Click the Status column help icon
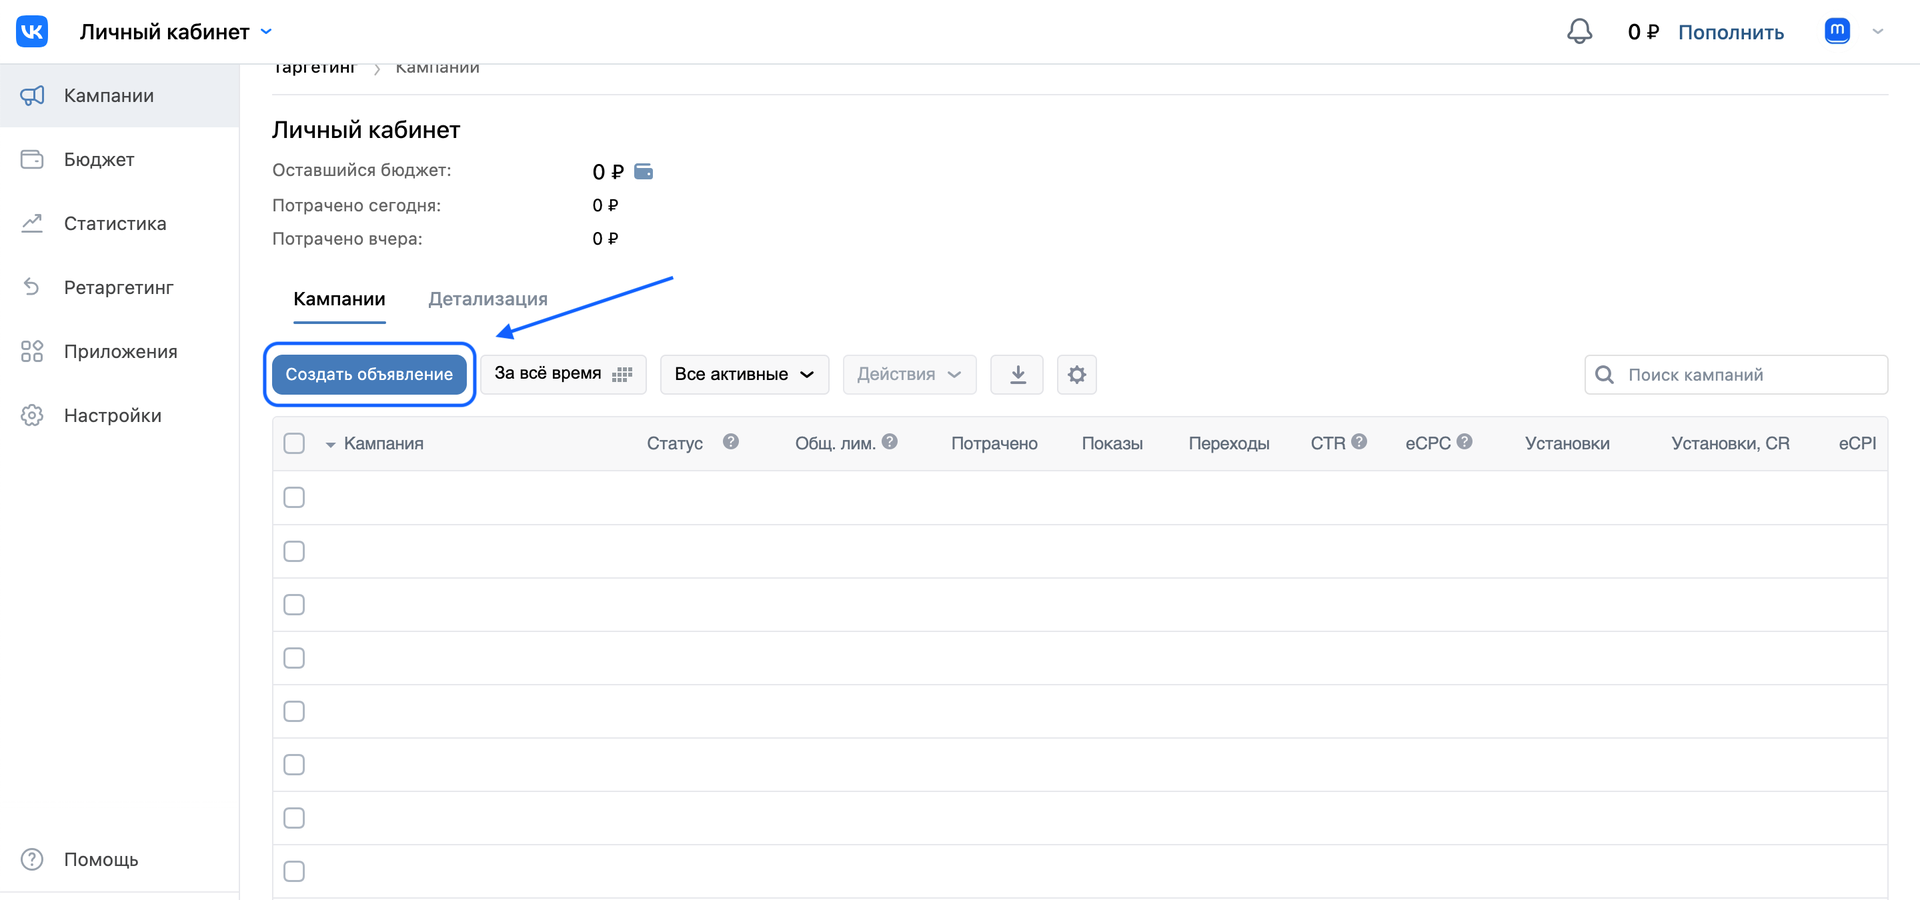Image resolution: width=1920 pixels, height=900 pixels. tap(731, 442)
